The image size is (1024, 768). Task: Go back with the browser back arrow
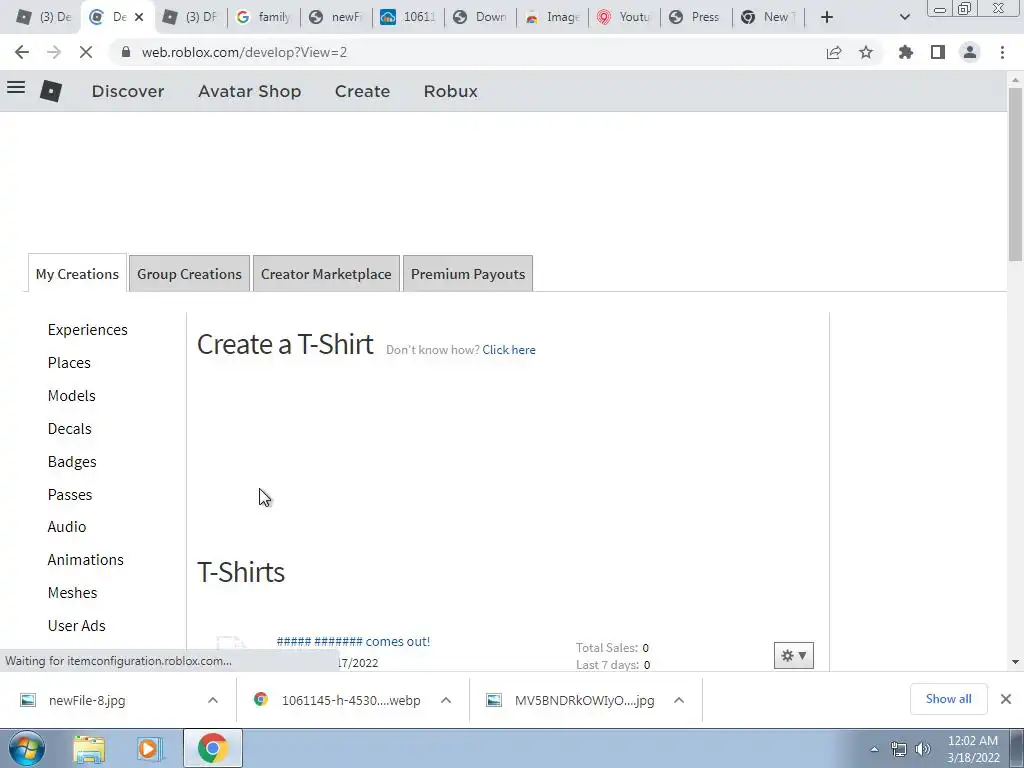click(22, 52)
